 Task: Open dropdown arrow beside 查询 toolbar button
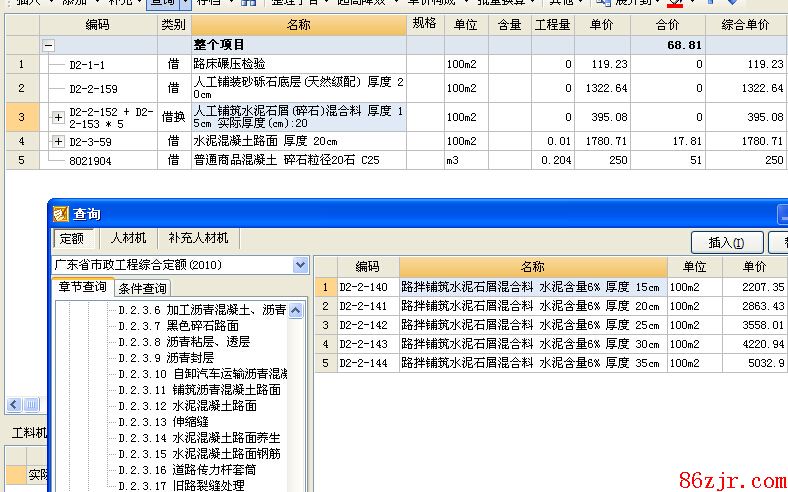coord(185,3)
